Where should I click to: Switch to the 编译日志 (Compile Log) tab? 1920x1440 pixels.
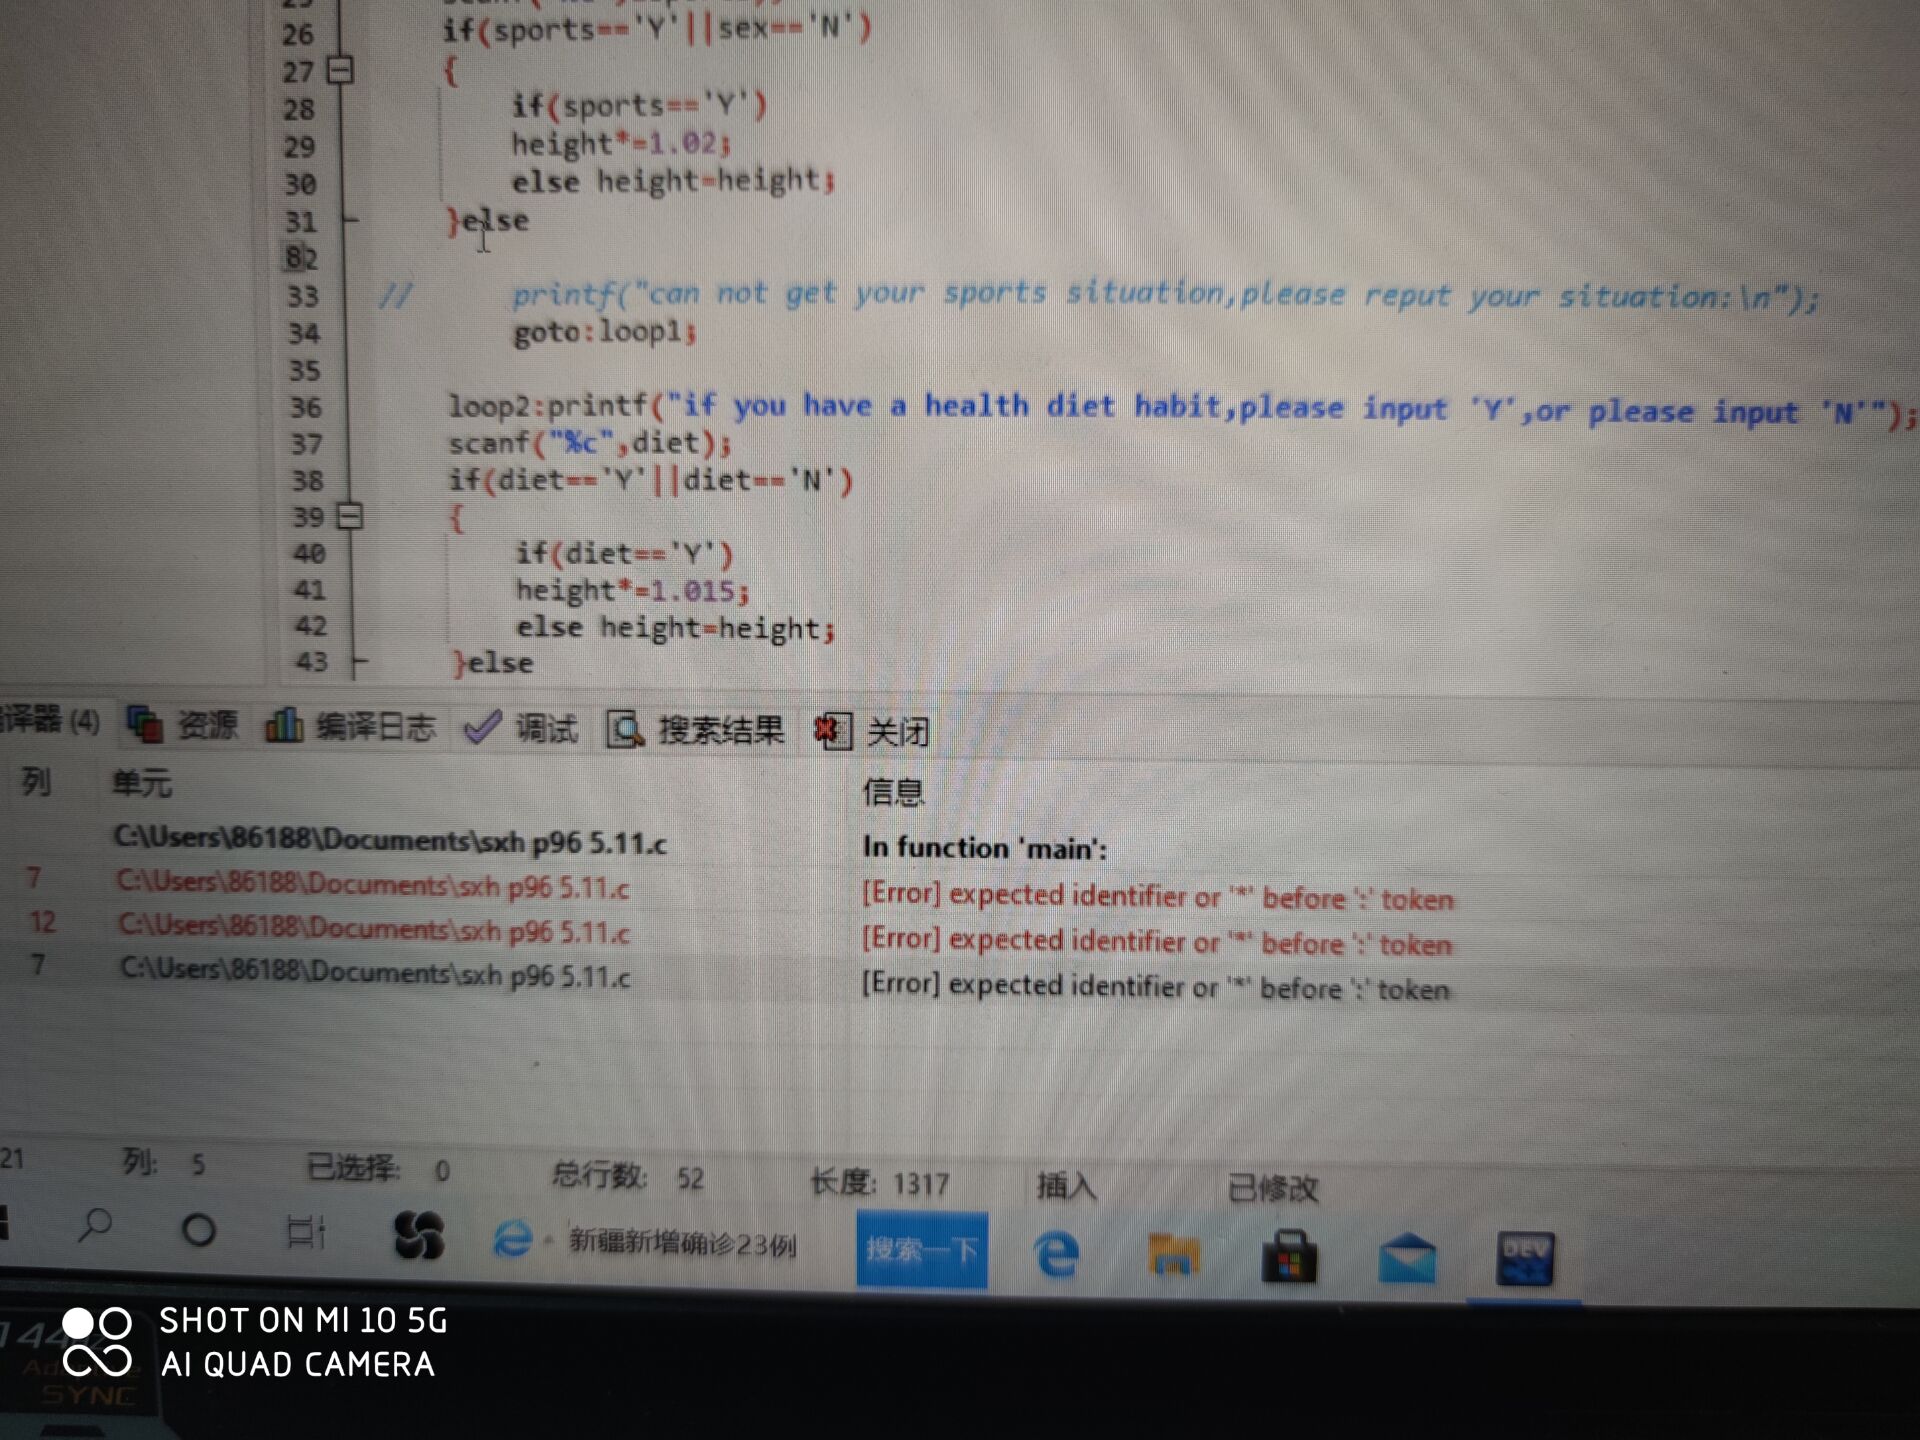pyautogui.click(x=375, y=727)
